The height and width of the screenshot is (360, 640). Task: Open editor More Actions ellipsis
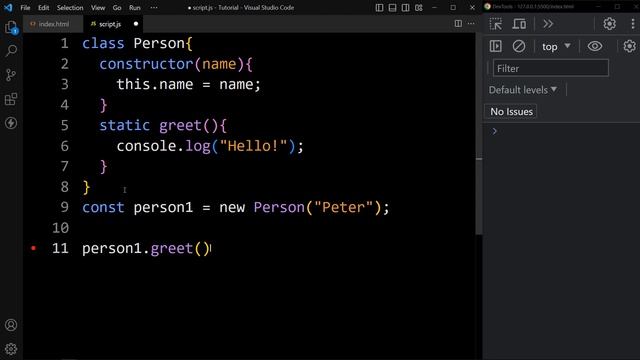(471, 24)
